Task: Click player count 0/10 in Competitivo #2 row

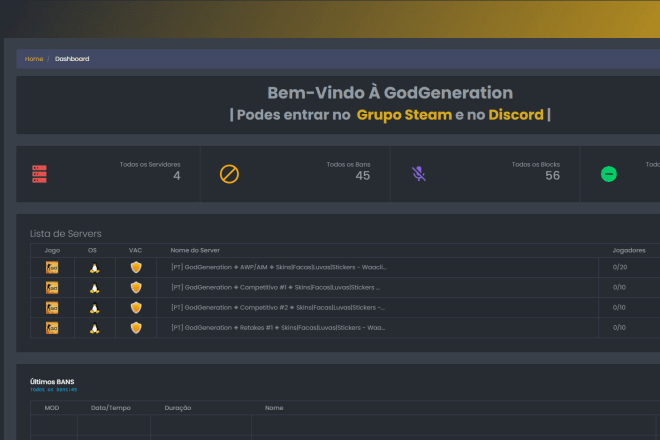Action: click(x=619, y=308)
